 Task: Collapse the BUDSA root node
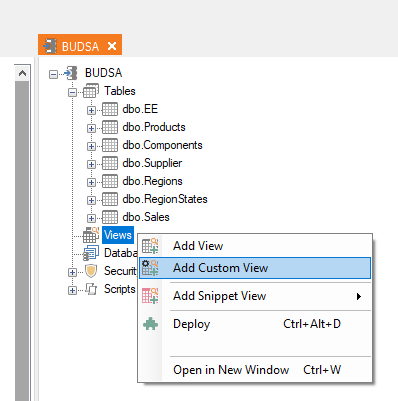pos(53,74)
